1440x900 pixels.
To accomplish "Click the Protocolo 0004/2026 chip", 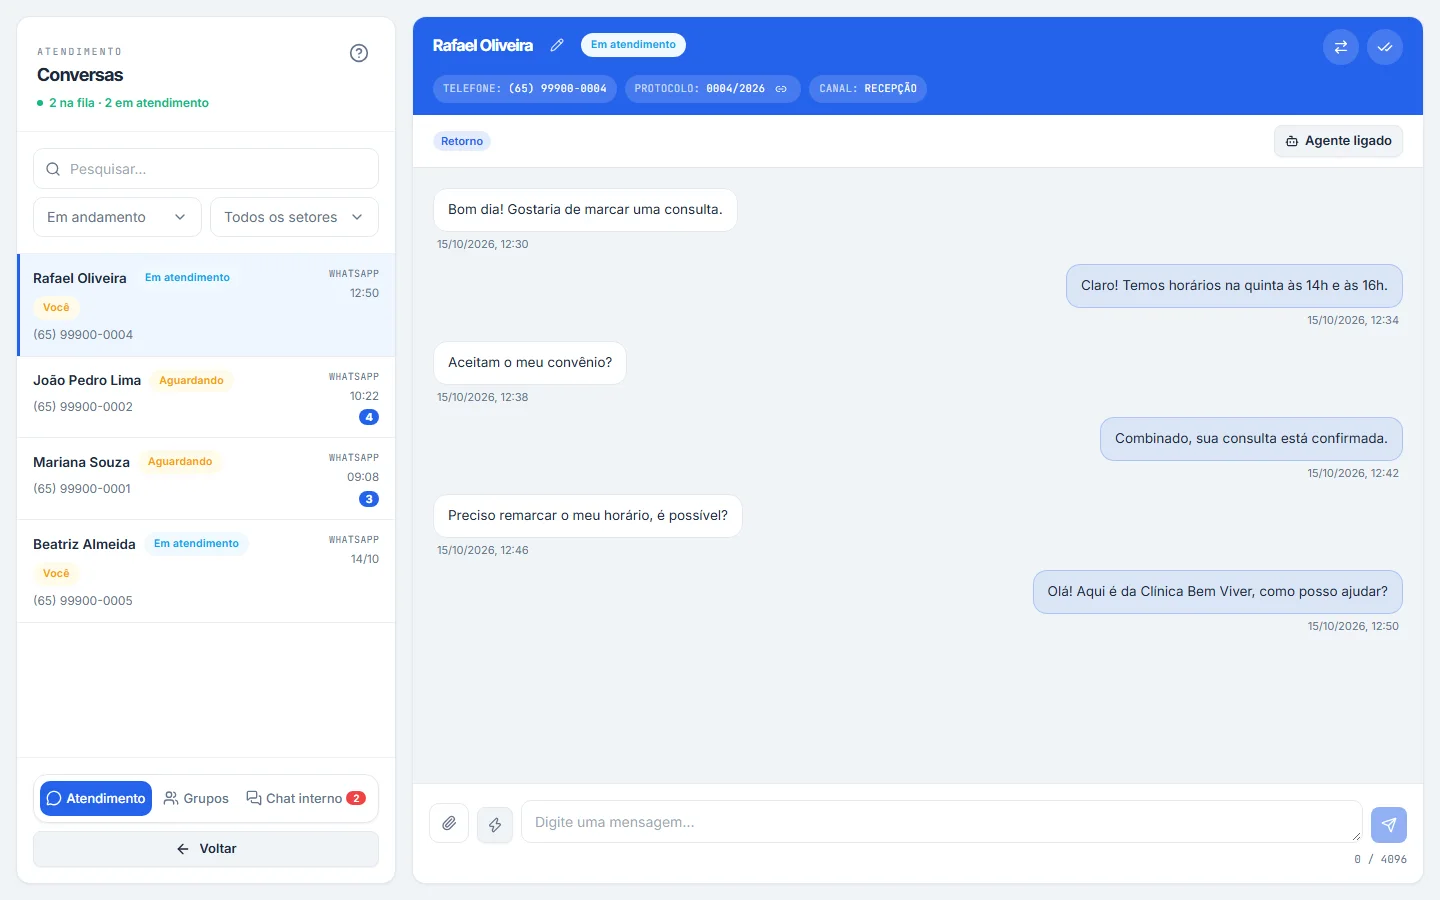I will [712, 89].
